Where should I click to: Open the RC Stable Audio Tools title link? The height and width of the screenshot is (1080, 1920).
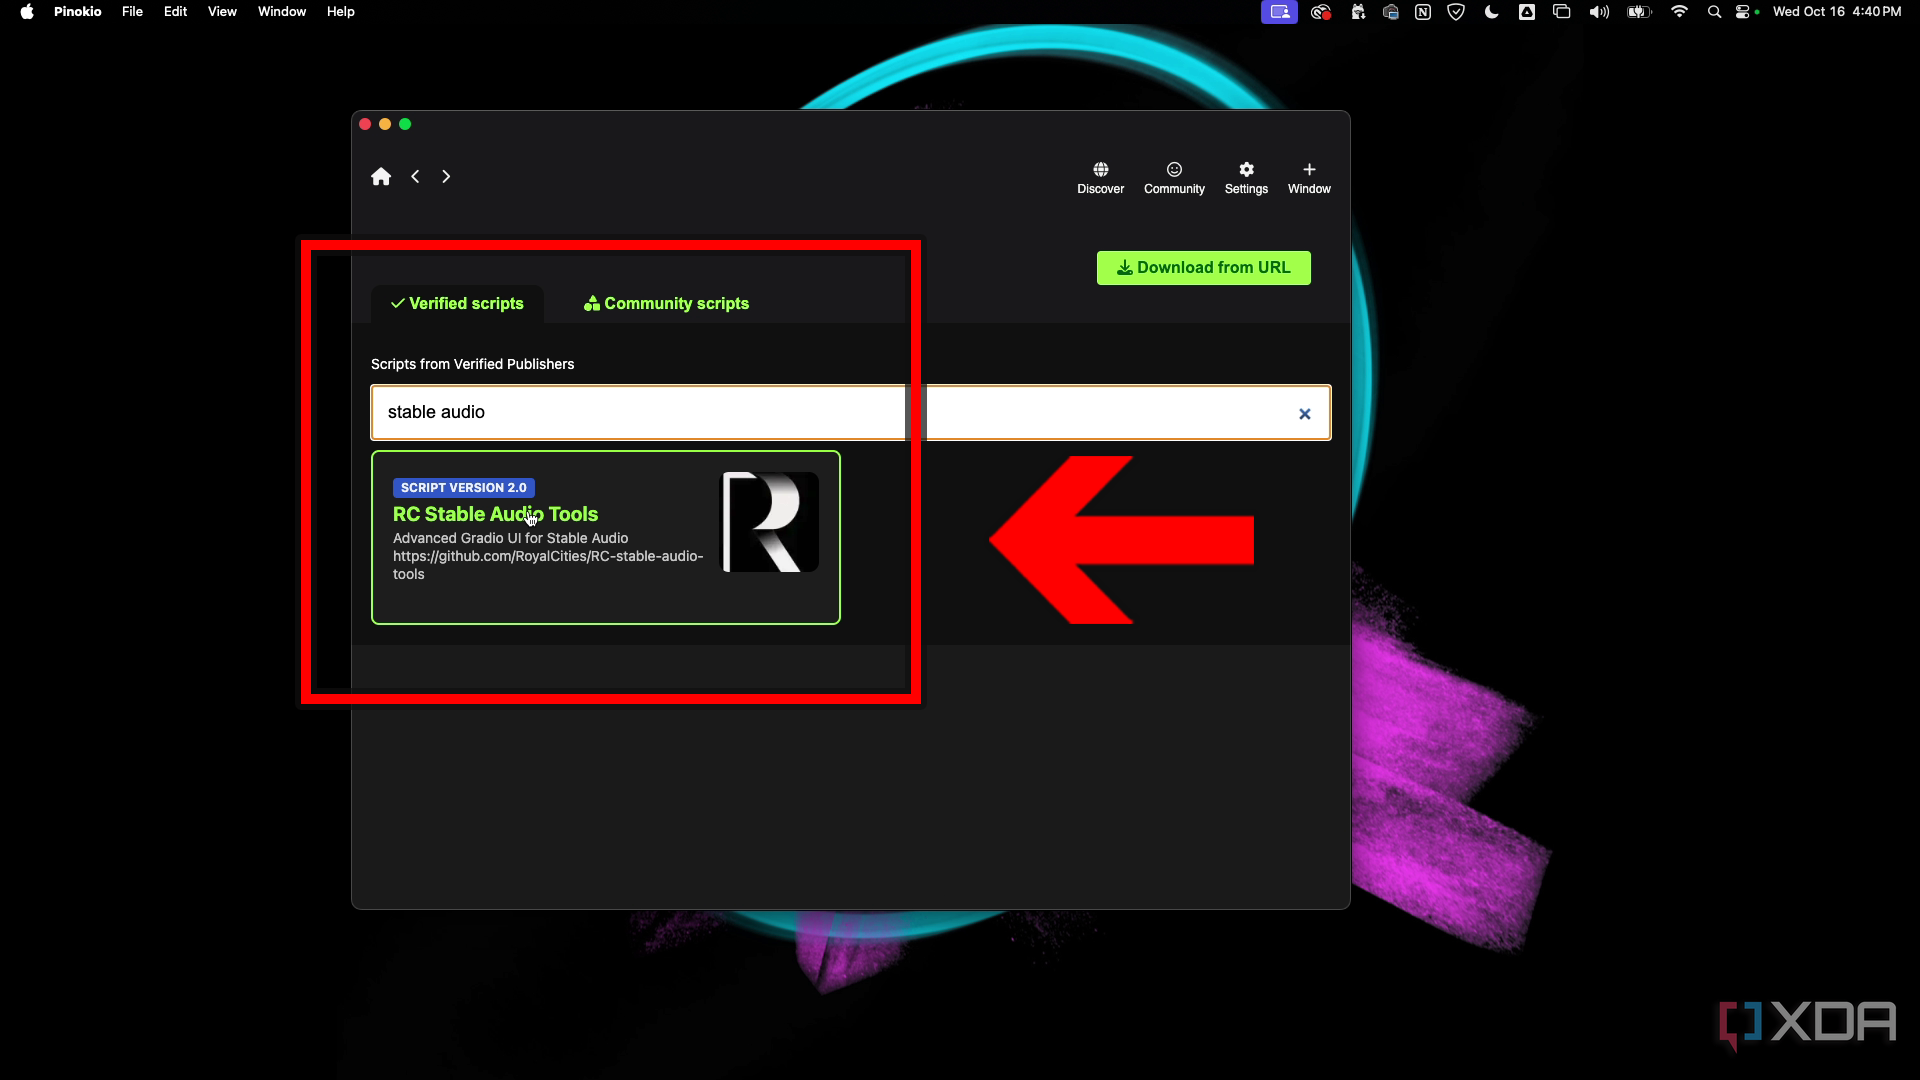tap(495, 514)
